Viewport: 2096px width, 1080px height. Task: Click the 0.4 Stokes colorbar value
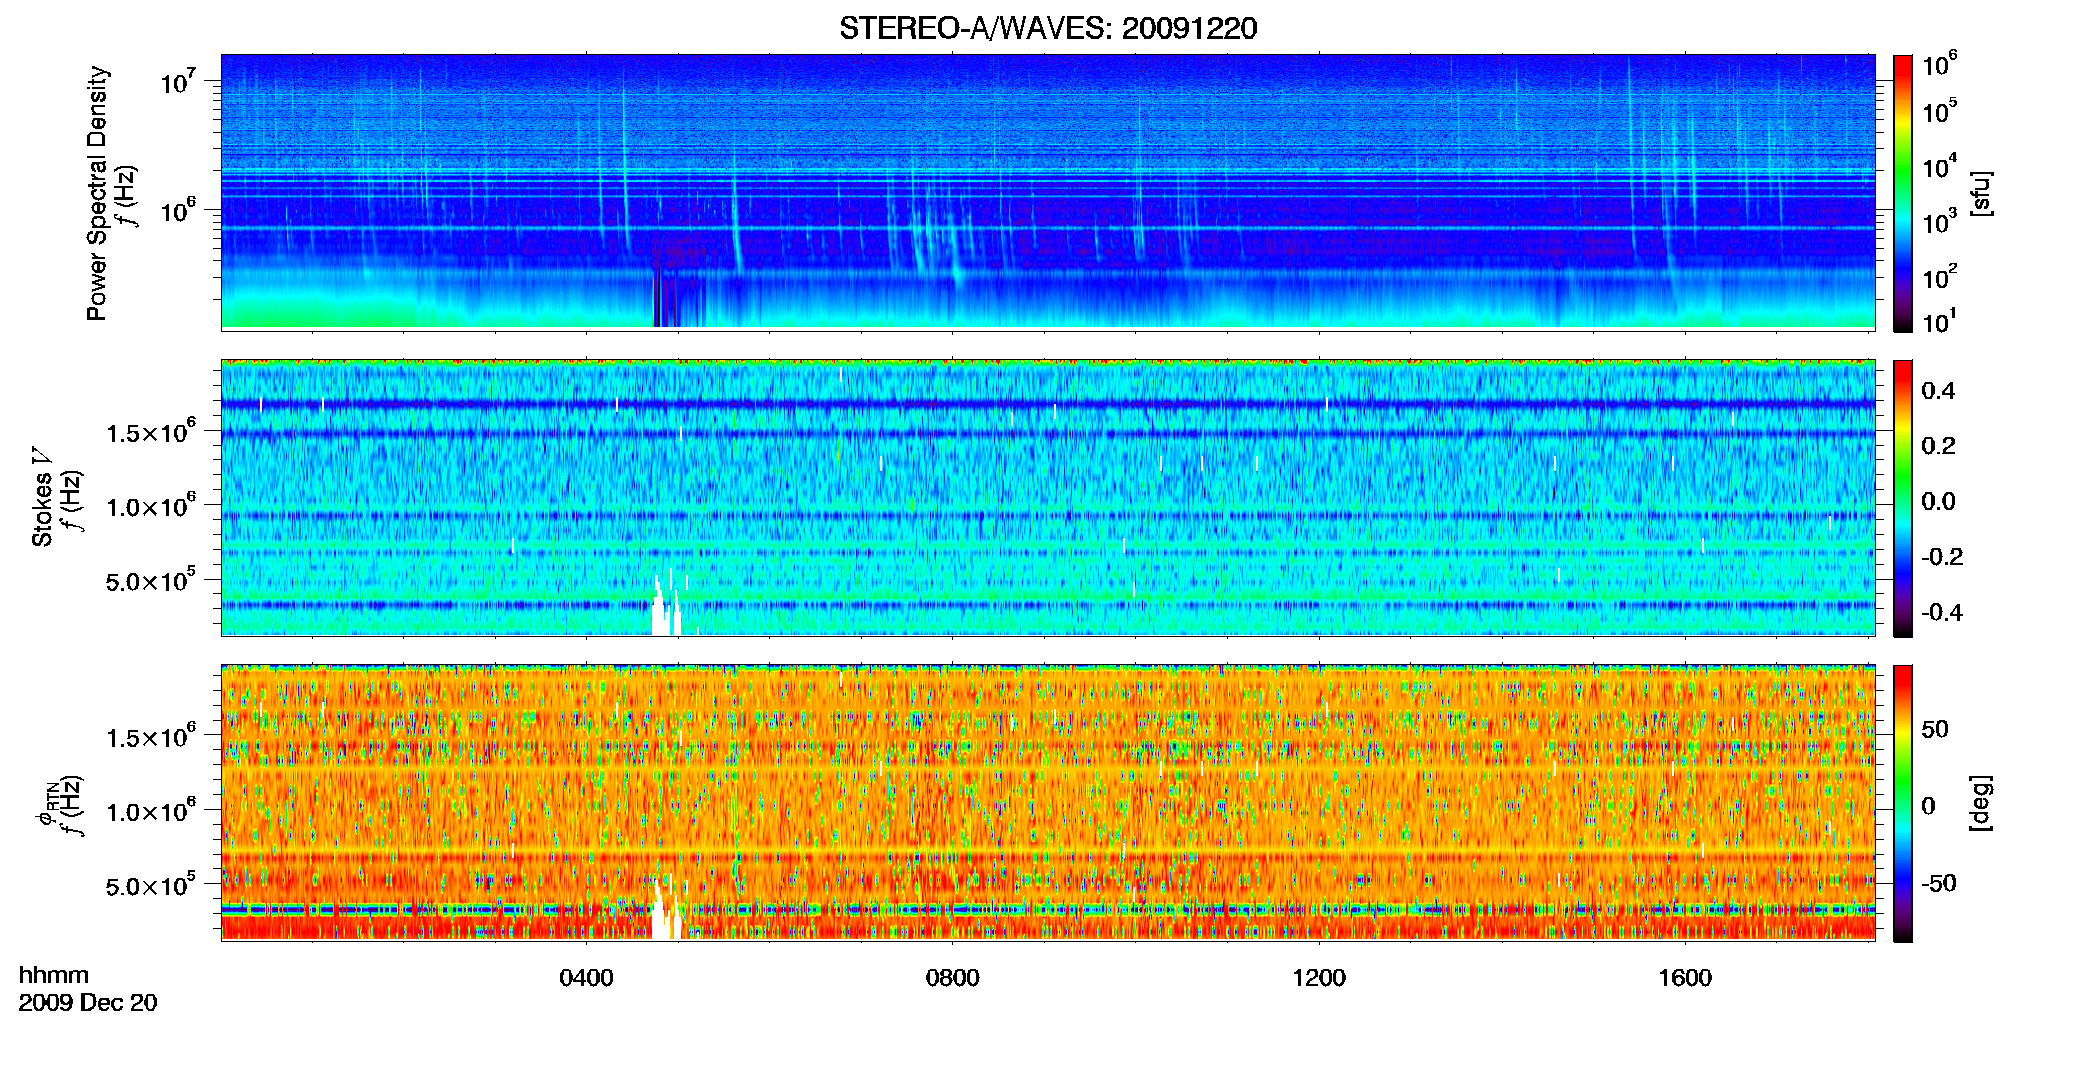pyautogui.click(x=1938, y=391)
